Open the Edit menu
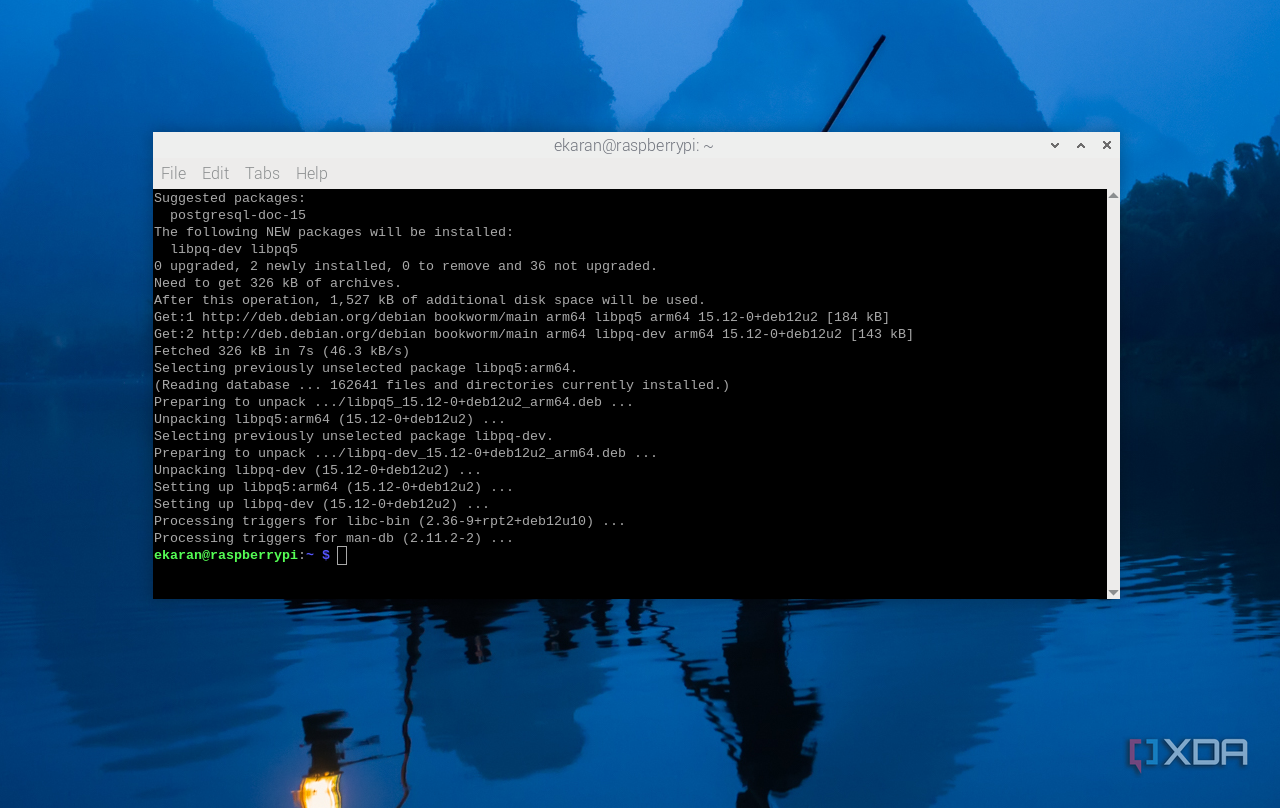Image resolution: width=1280 pixels, height=808 pixels. pos(215,173)
